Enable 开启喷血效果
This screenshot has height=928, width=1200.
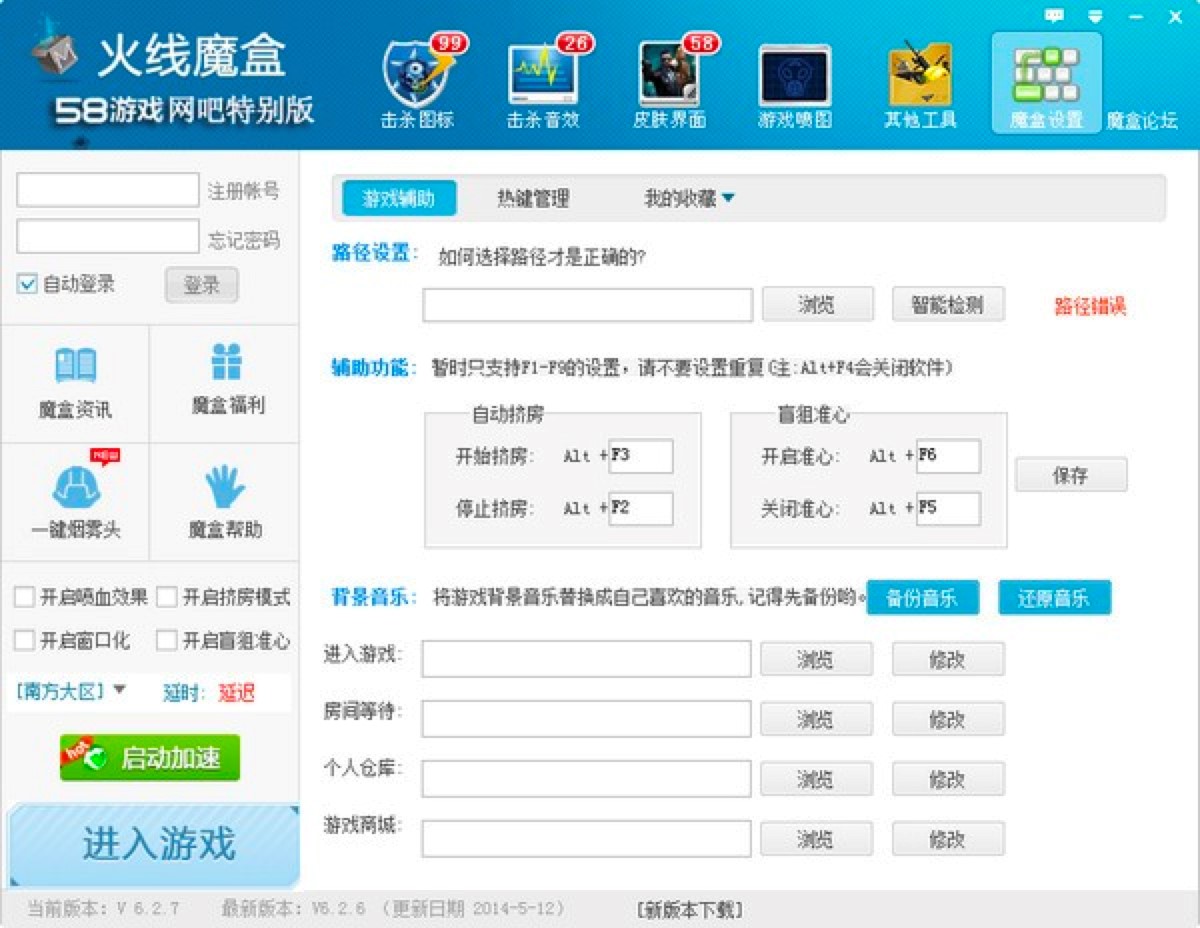click(23, 597)
